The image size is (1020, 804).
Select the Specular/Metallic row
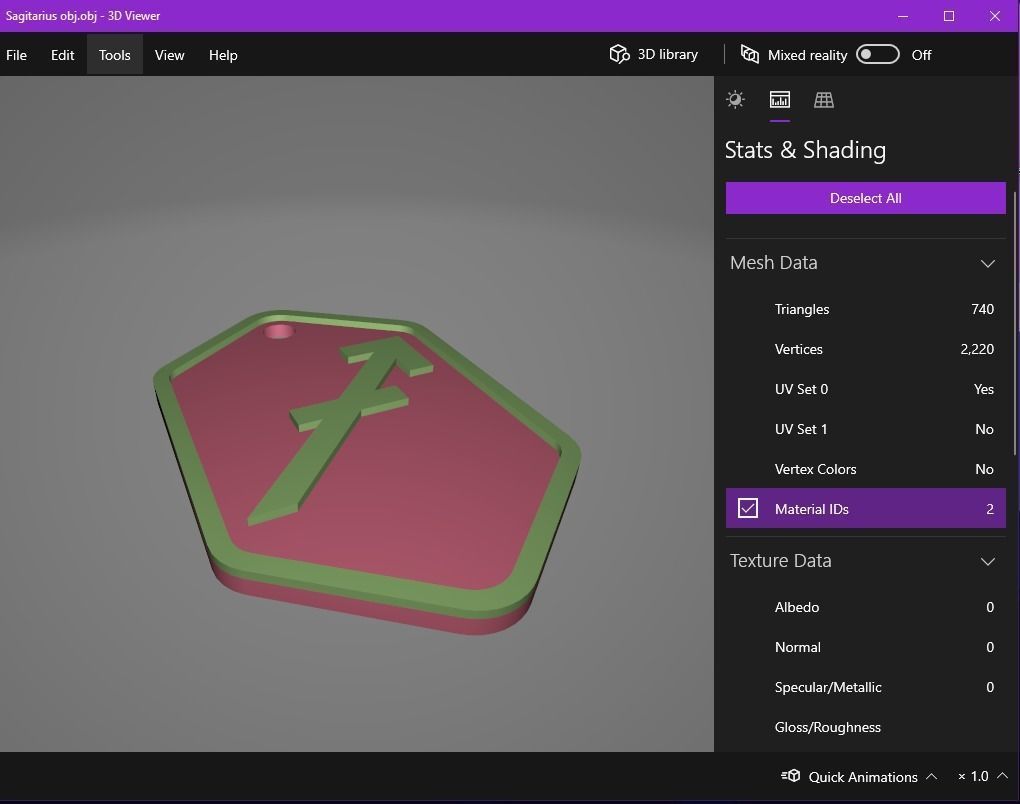(x=865, y=687)
